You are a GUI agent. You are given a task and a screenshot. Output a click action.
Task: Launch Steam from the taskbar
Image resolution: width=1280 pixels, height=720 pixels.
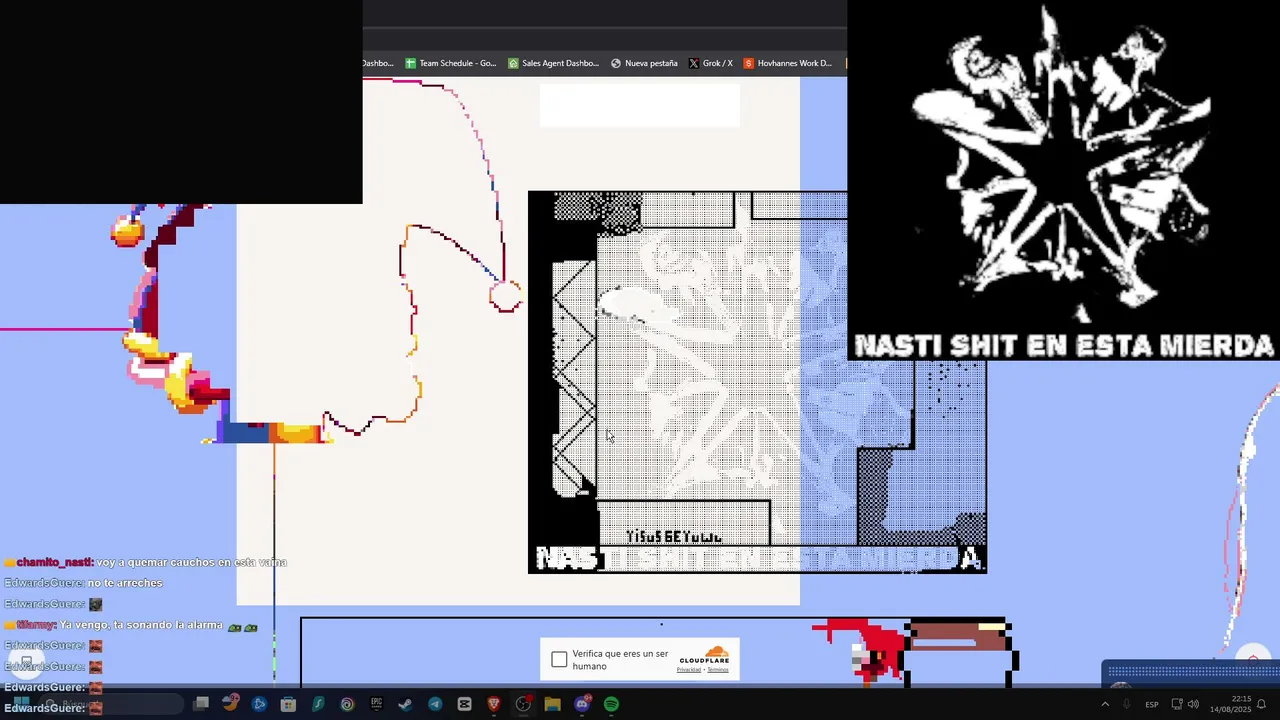(x=405, y=704)
